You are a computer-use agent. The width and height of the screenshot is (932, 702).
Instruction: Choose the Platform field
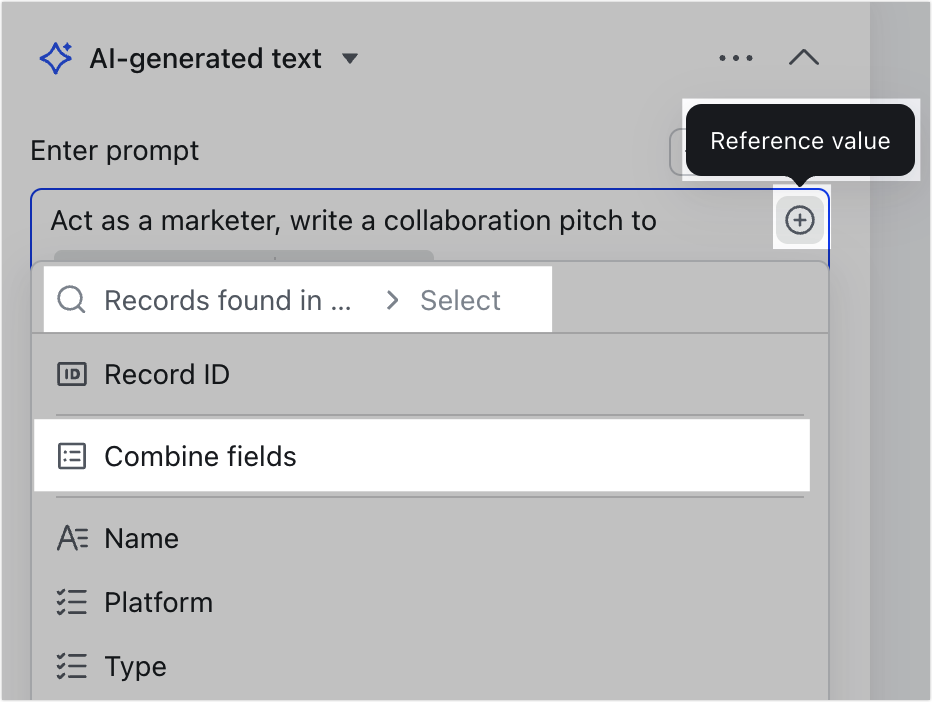(x=430, y=602)
